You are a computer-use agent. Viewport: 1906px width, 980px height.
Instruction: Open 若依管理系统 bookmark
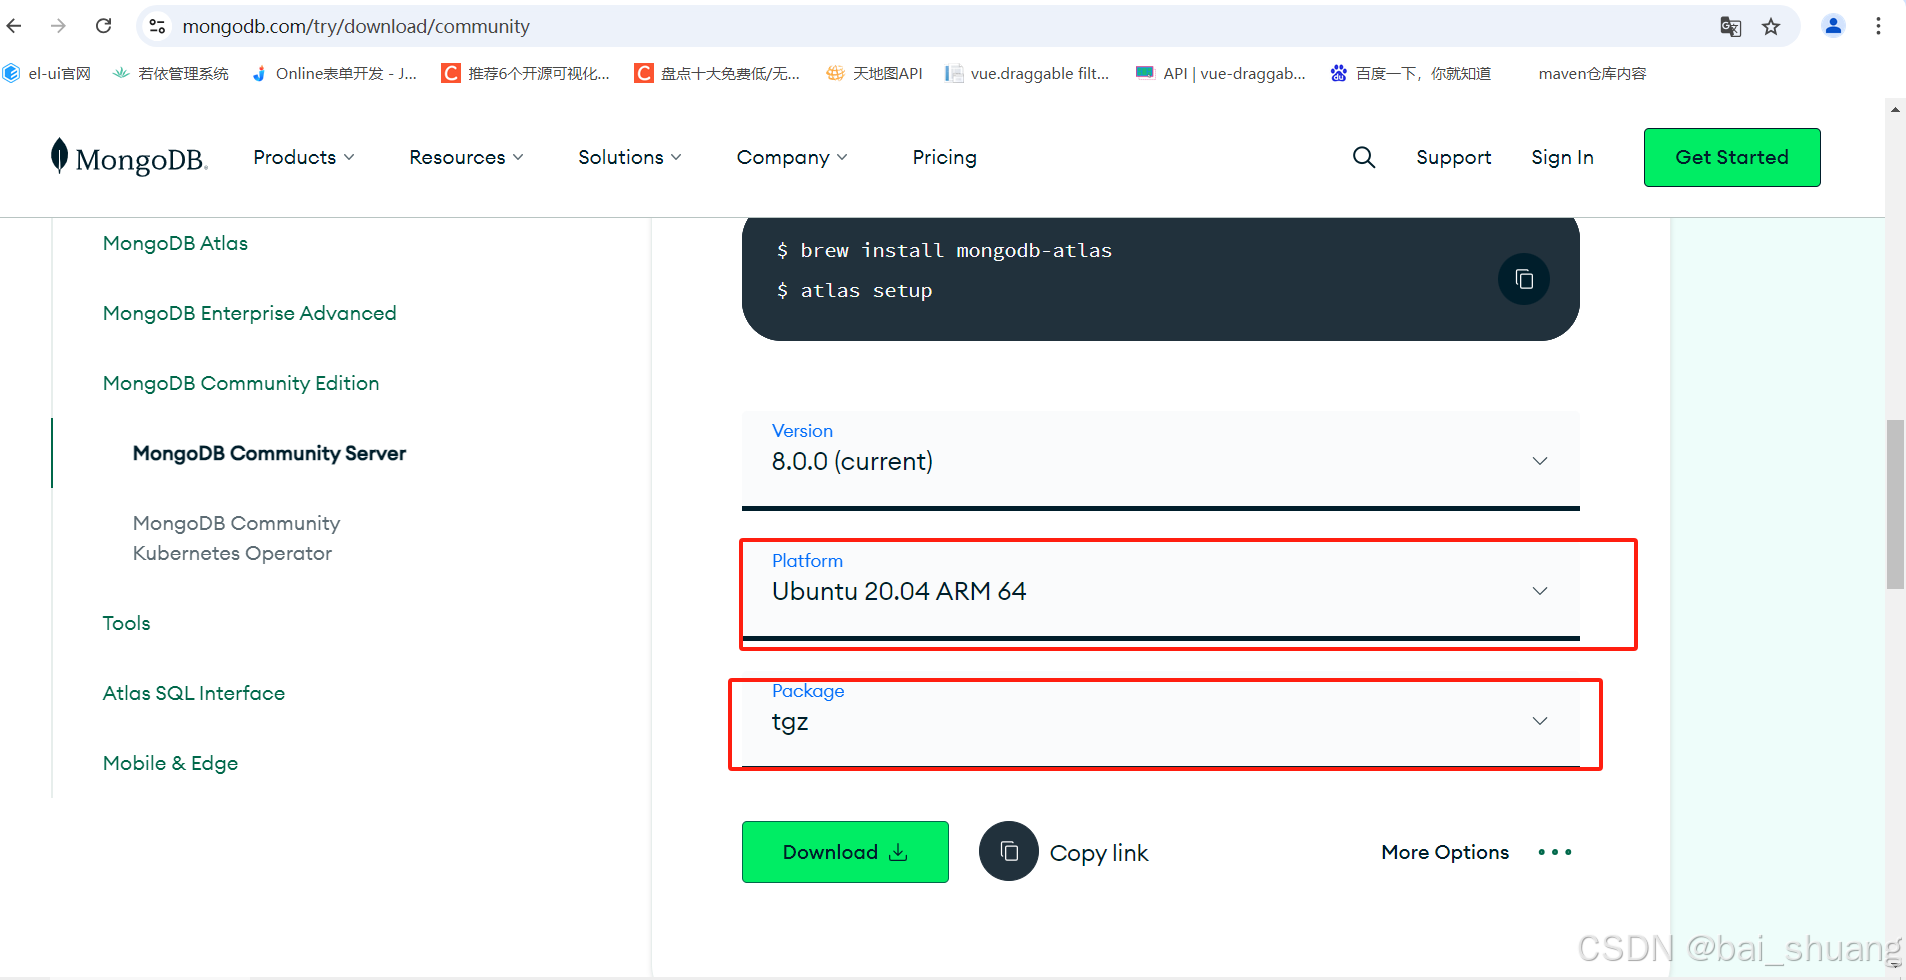pos(171,73)
